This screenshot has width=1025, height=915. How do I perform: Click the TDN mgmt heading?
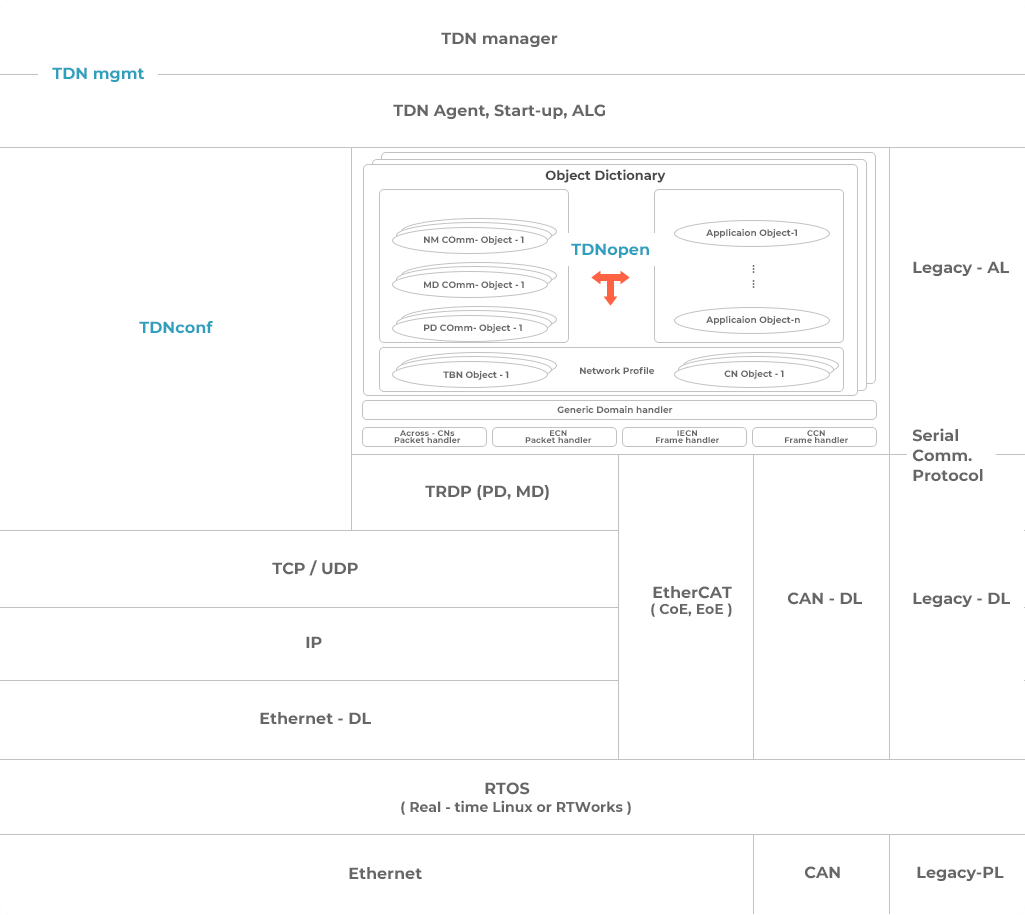[98, 74]
